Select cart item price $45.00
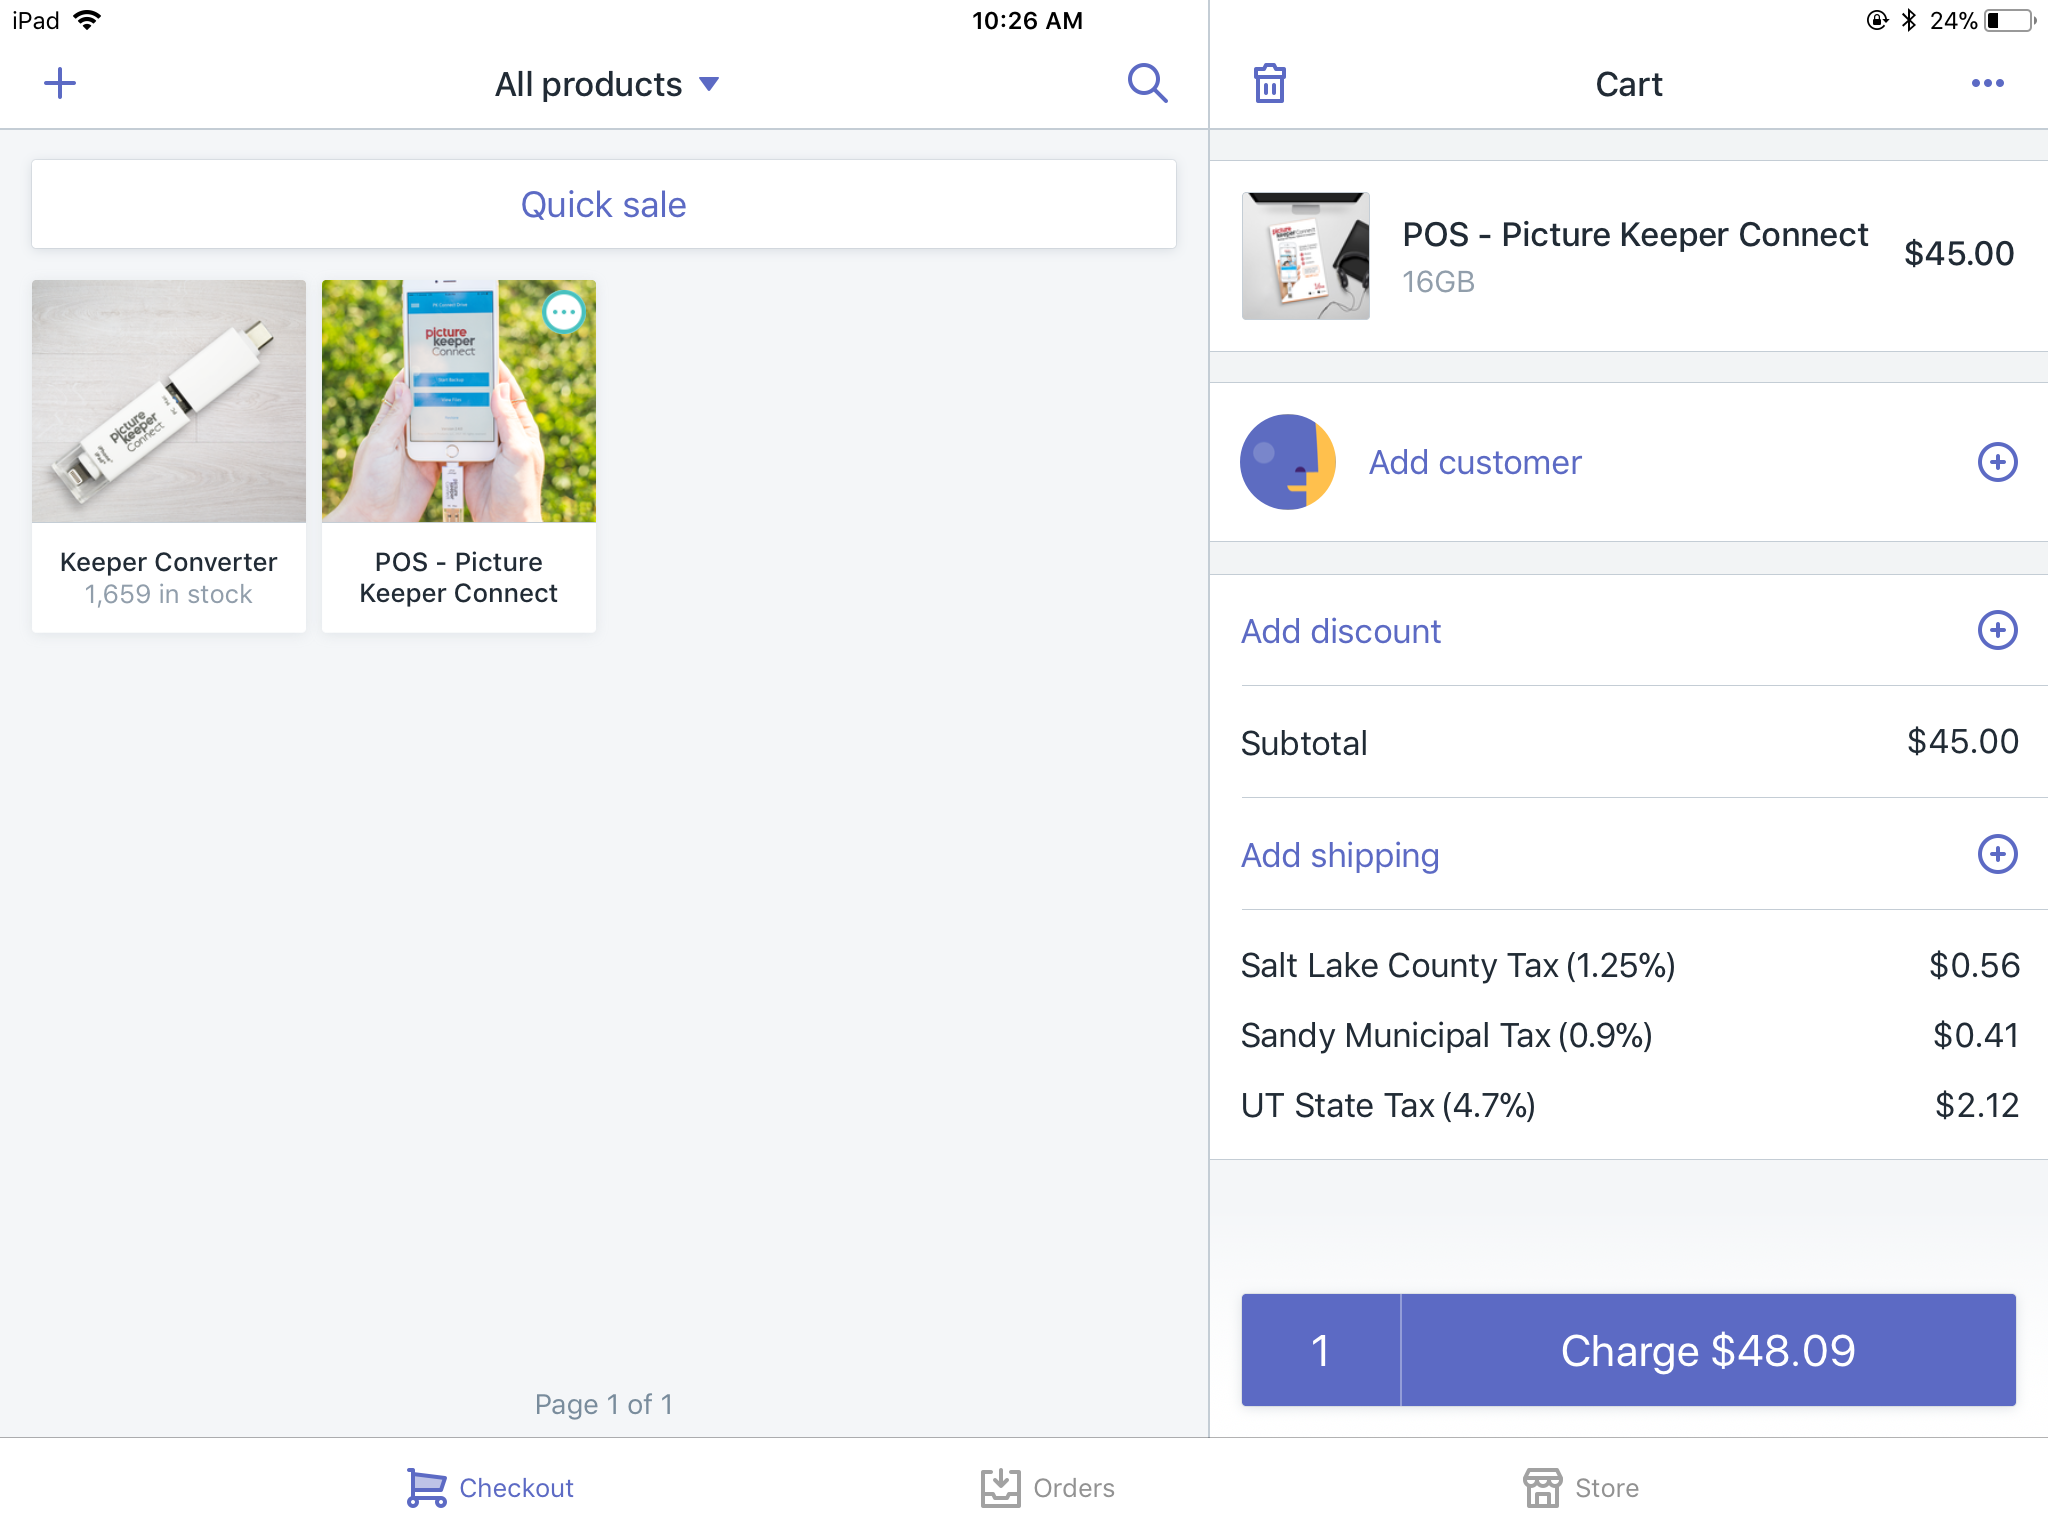The width and height of the screenshot is (2048, 1536). [x=1959, y=253]
